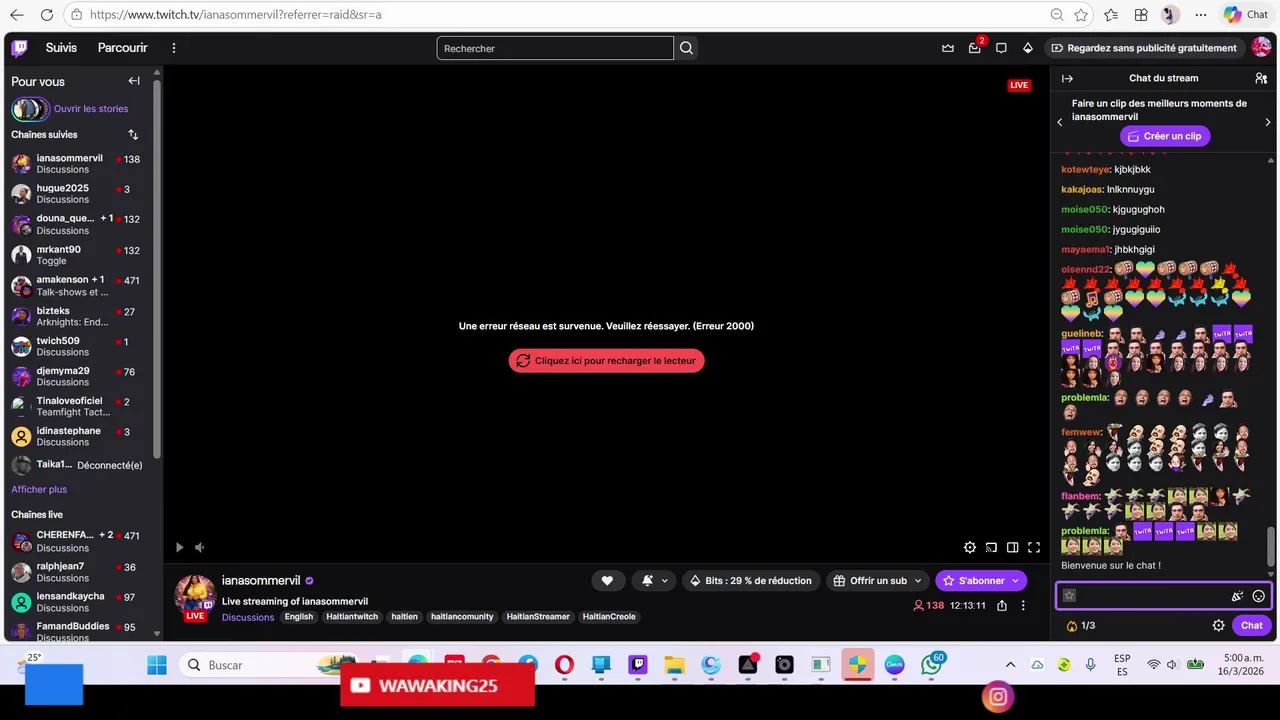This screenshot has height=720, width=1280.
Task: Open the emote picker smiley in chat
Action: 1259,596
